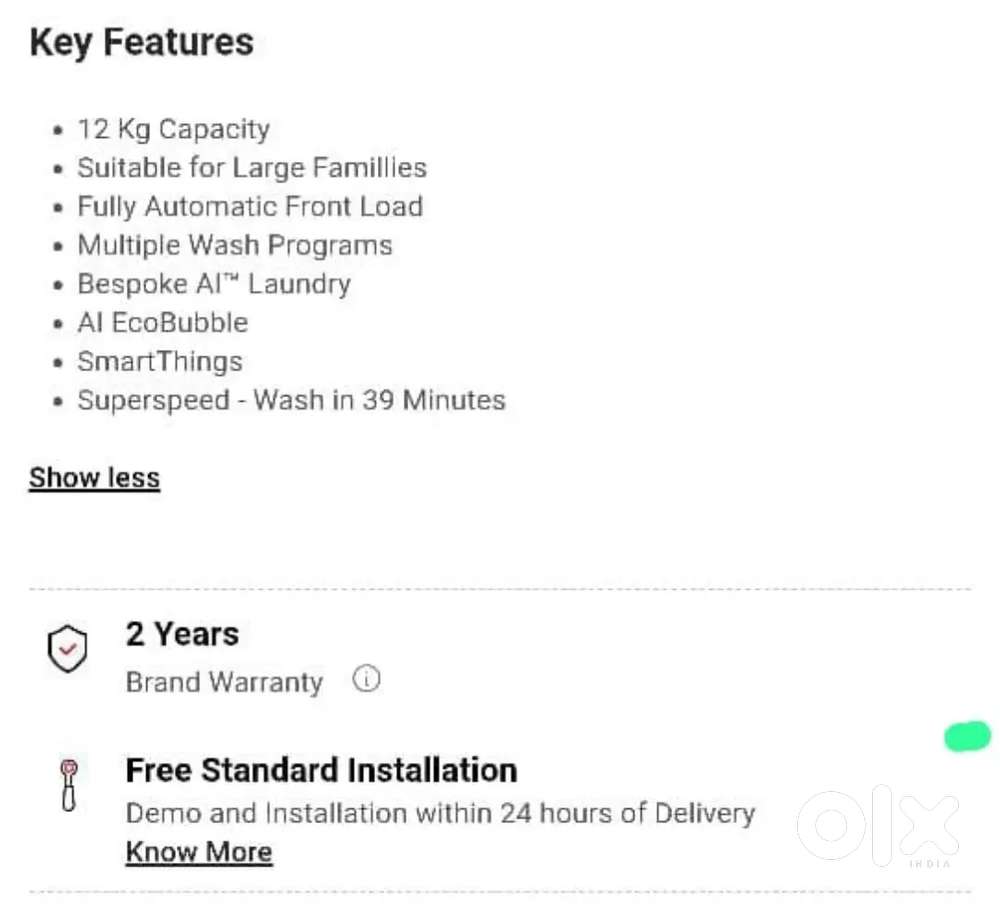Click the checkmark inside the shield icon
Screen dimensions: 1000x924
tap(66, 648)
